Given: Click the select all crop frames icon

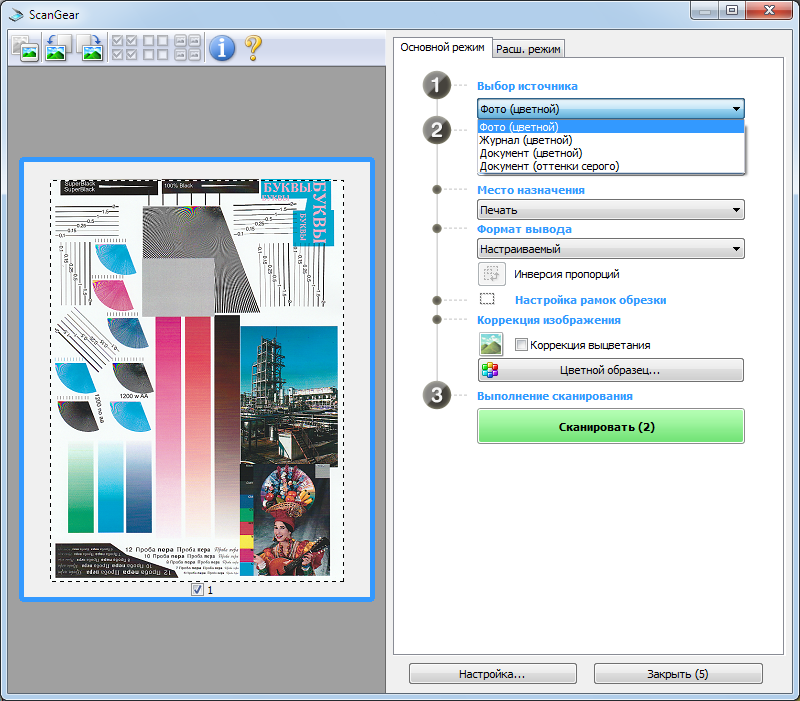Looking at the screenshot, I should (x=187, y=48).
